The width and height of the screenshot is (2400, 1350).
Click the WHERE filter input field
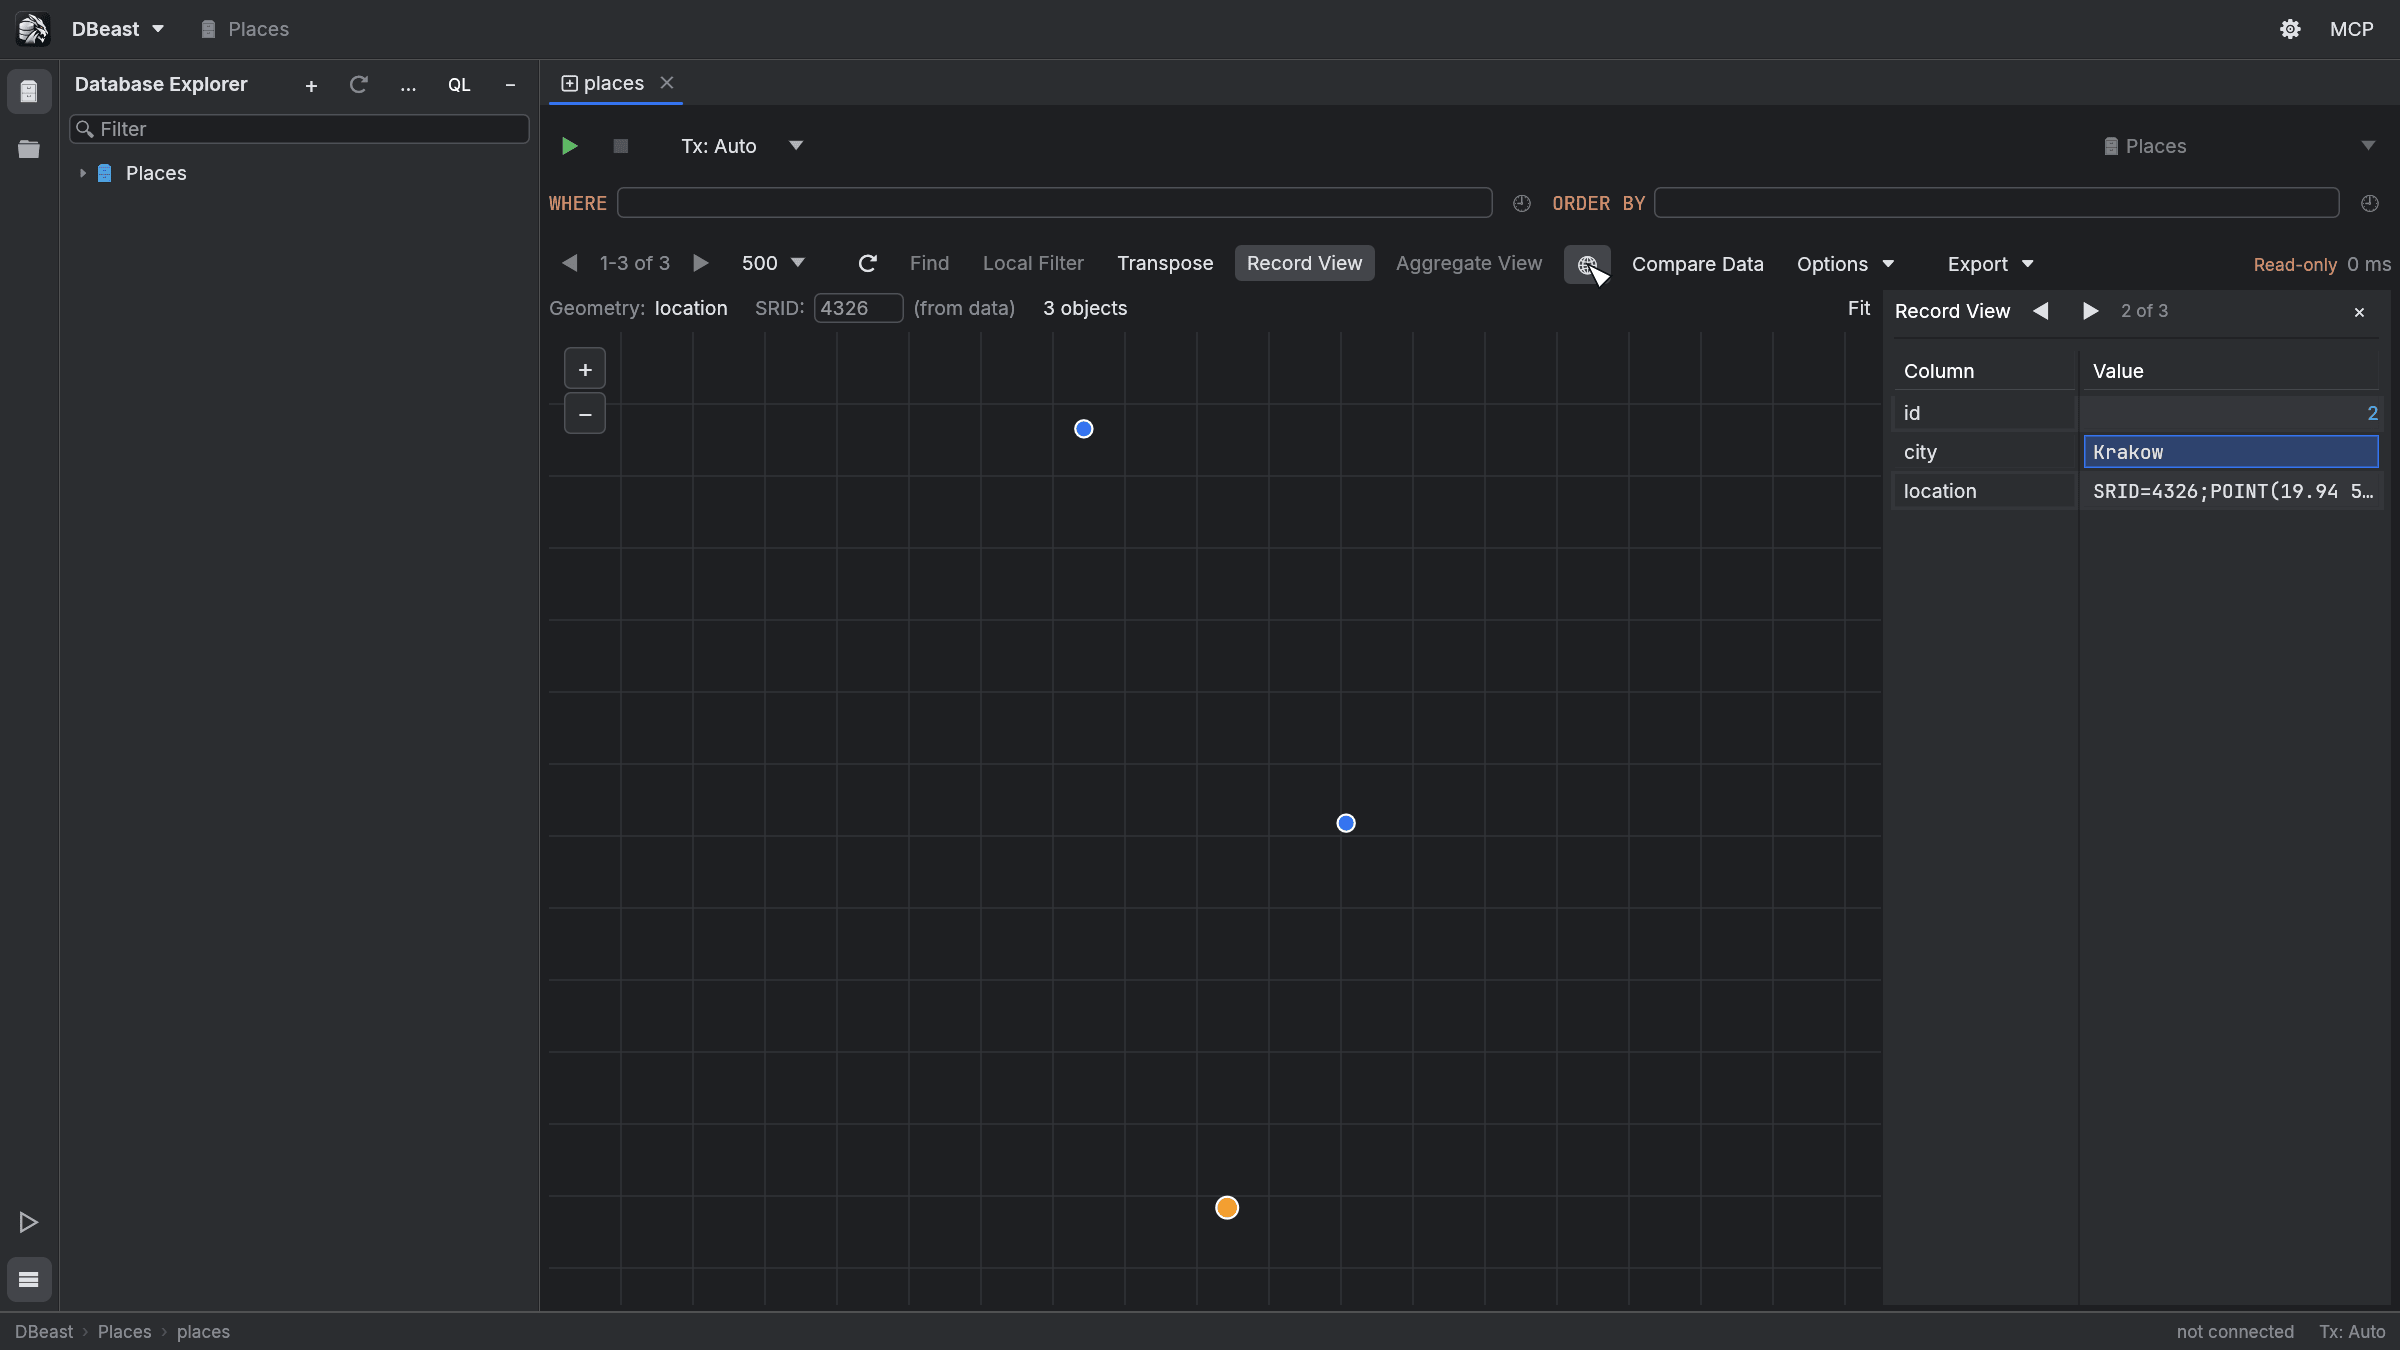pos(1054,203)
